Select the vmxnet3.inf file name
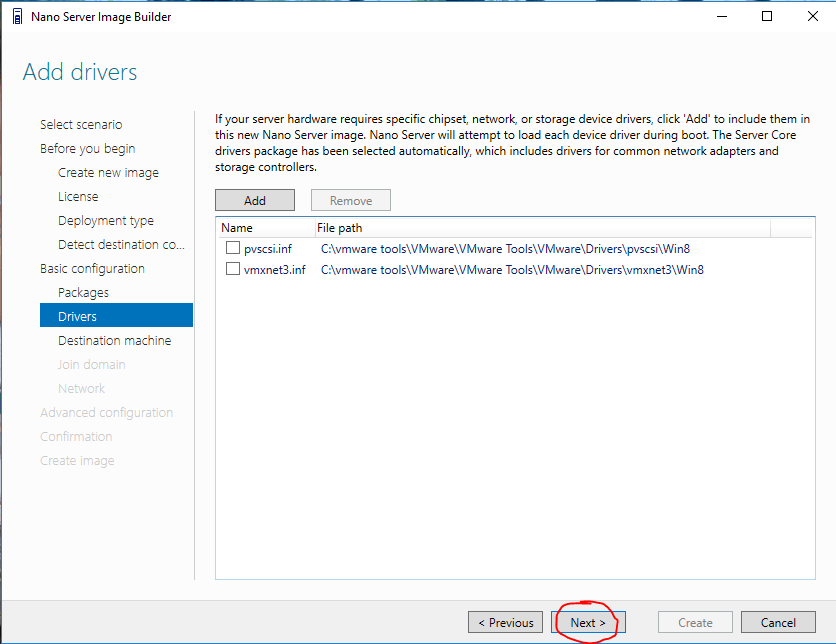 pos(275,270)
